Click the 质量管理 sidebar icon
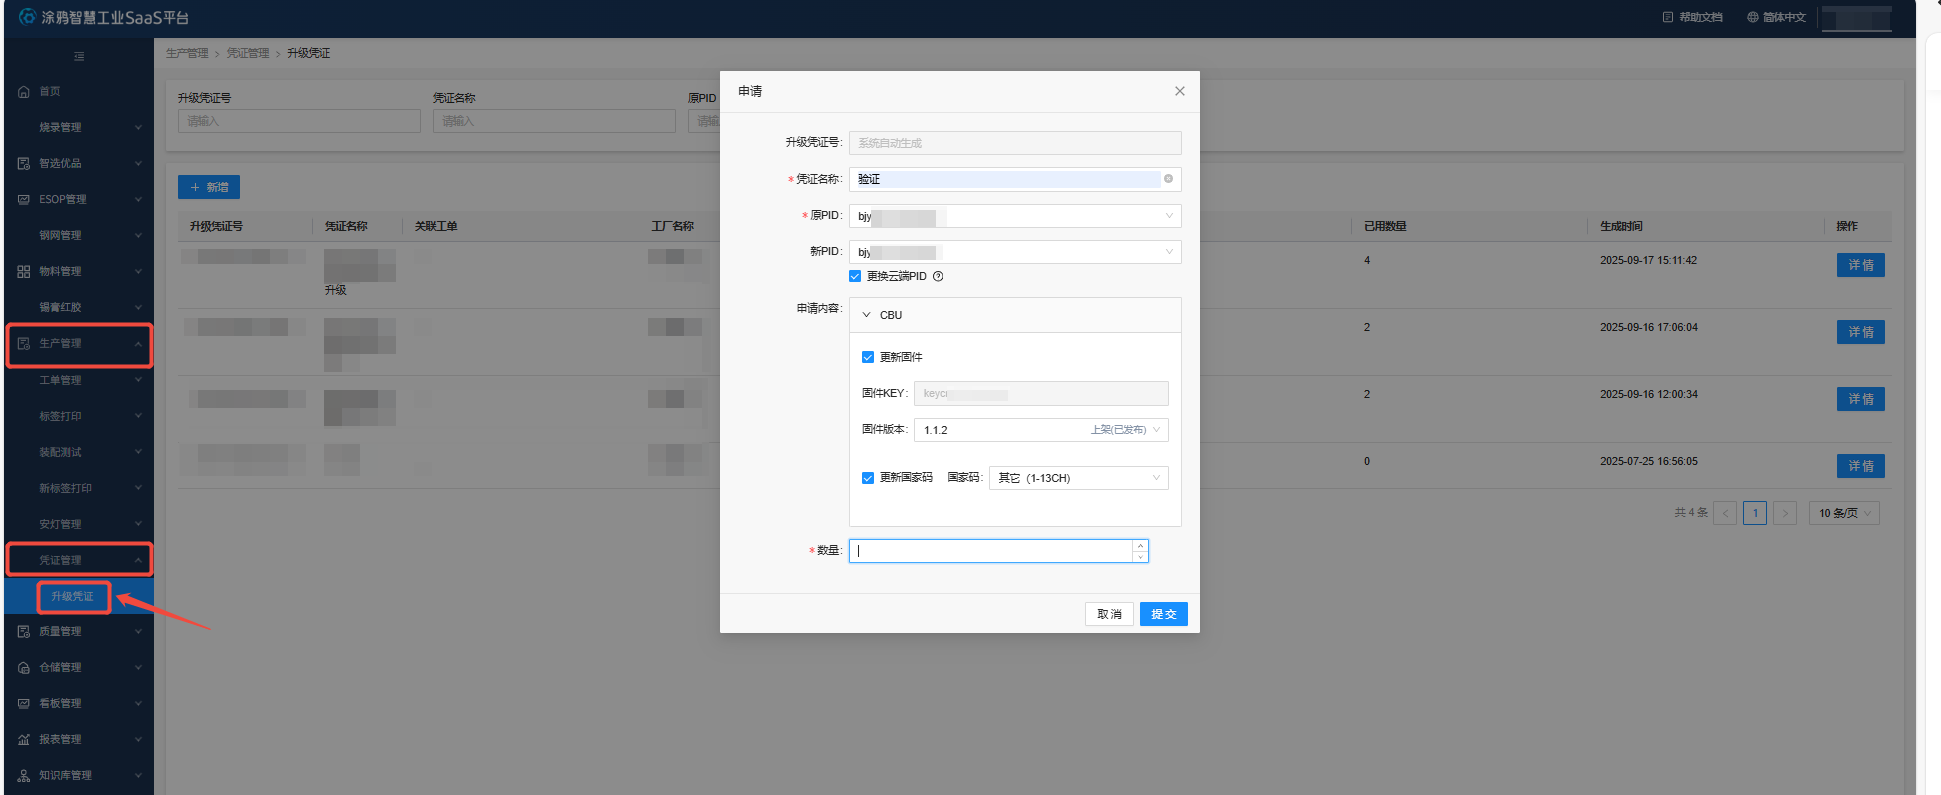Viewport: 1941px width, 795px height. (24, 632)
